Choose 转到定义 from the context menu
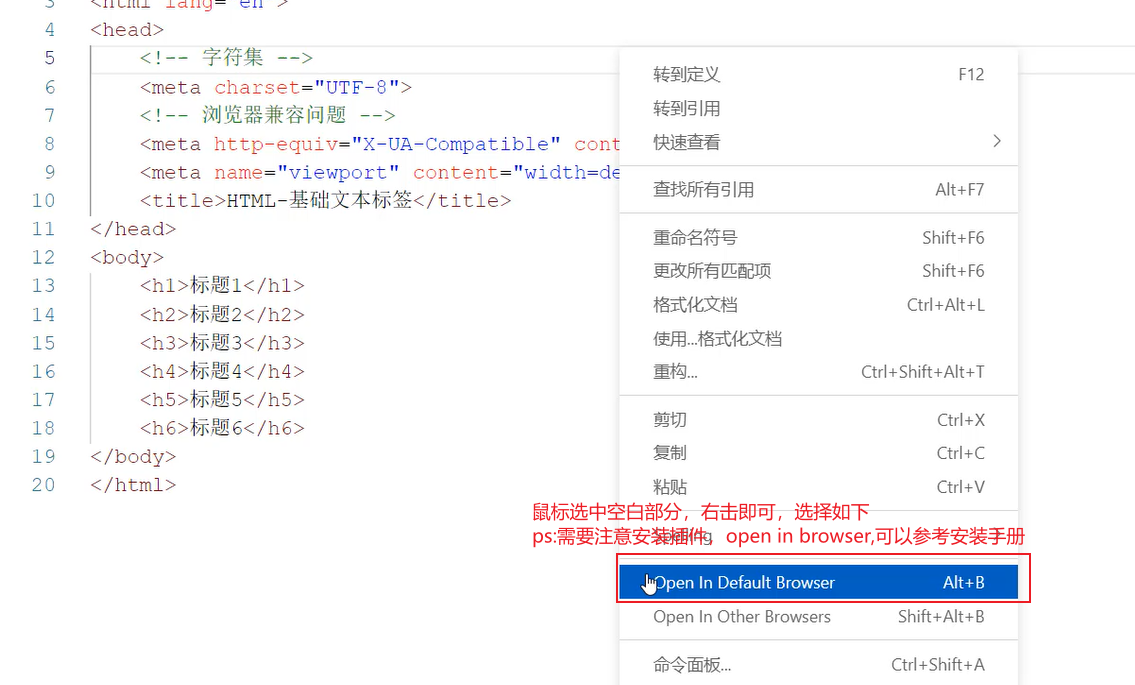The image size is (1135, 685). click(x=818, y=75)
